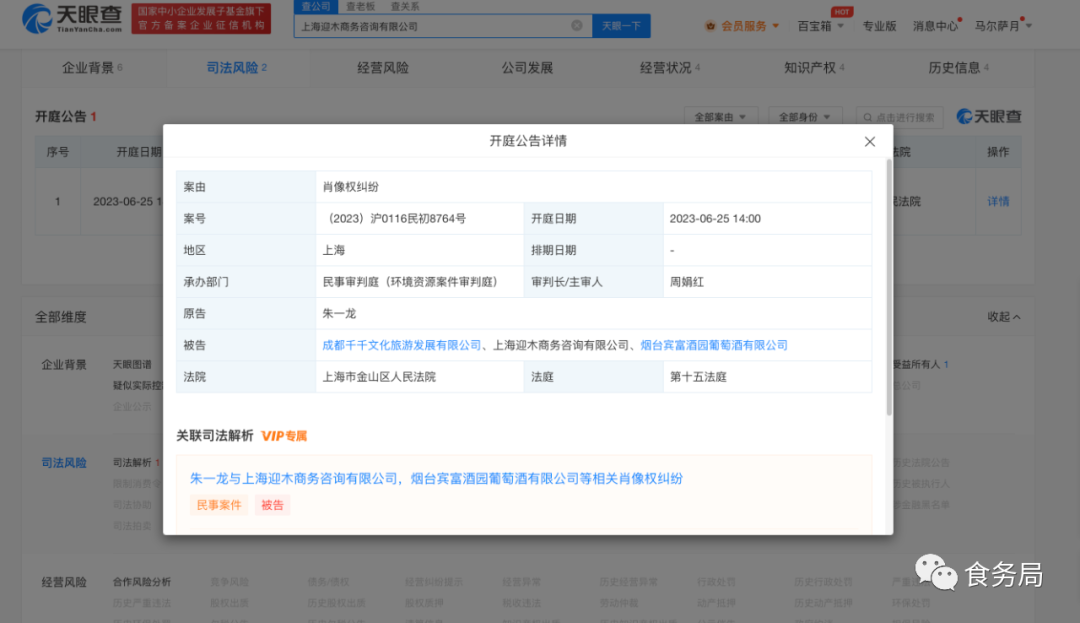Select the 企业背景 tab
Screen dimensions: 1080x623
tap(92, 67)
